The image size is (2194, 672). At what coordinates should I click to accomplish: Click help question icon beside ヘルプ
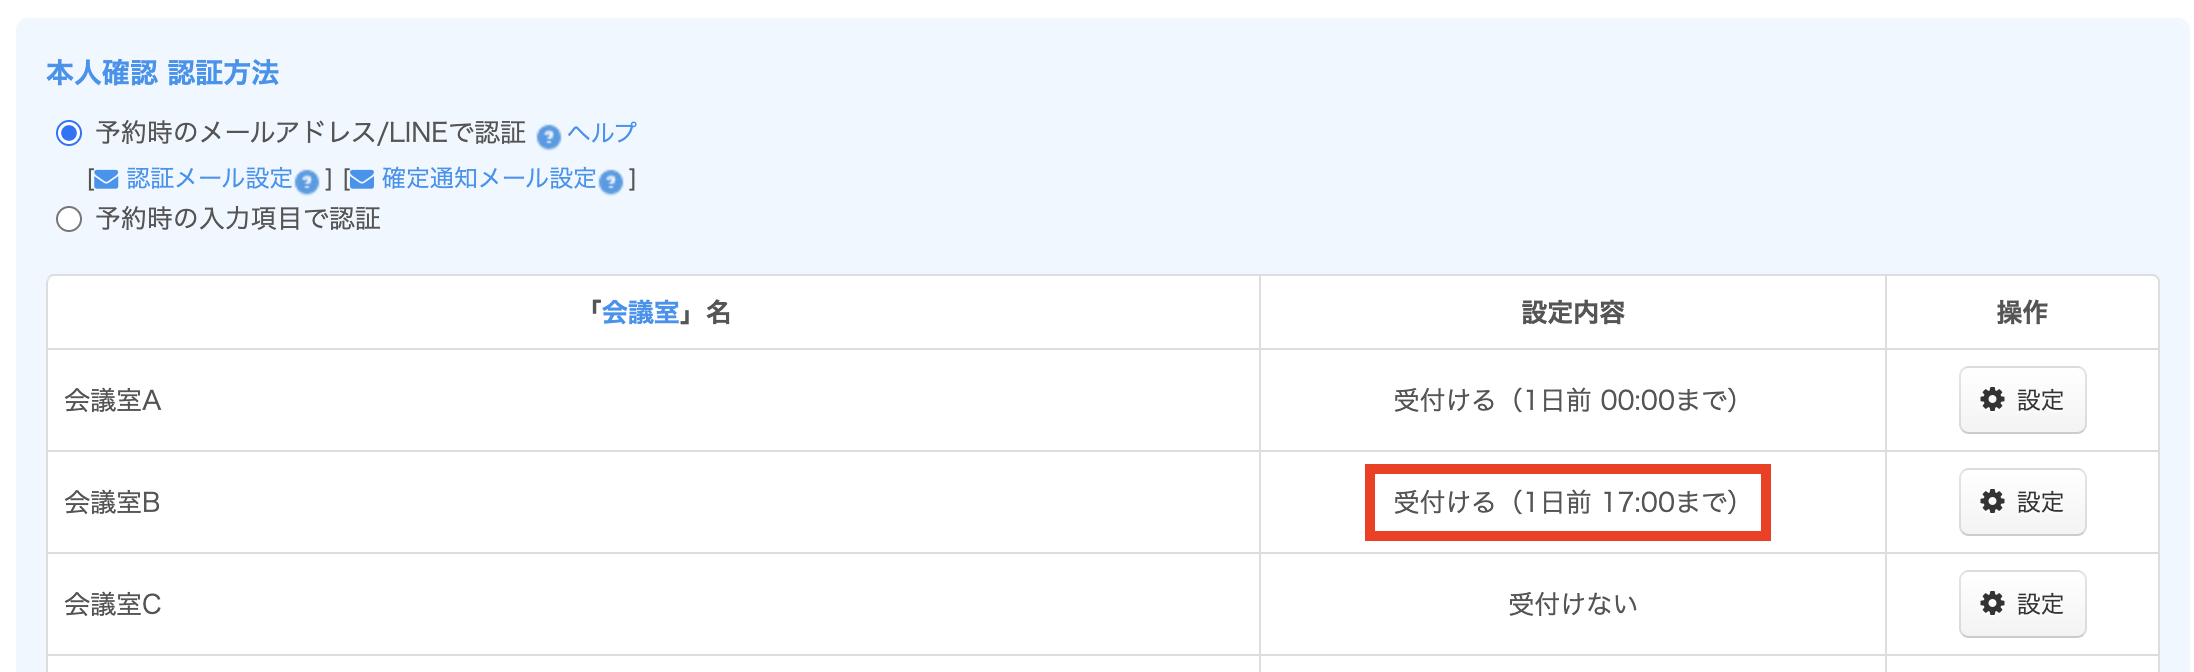point(548,136)
